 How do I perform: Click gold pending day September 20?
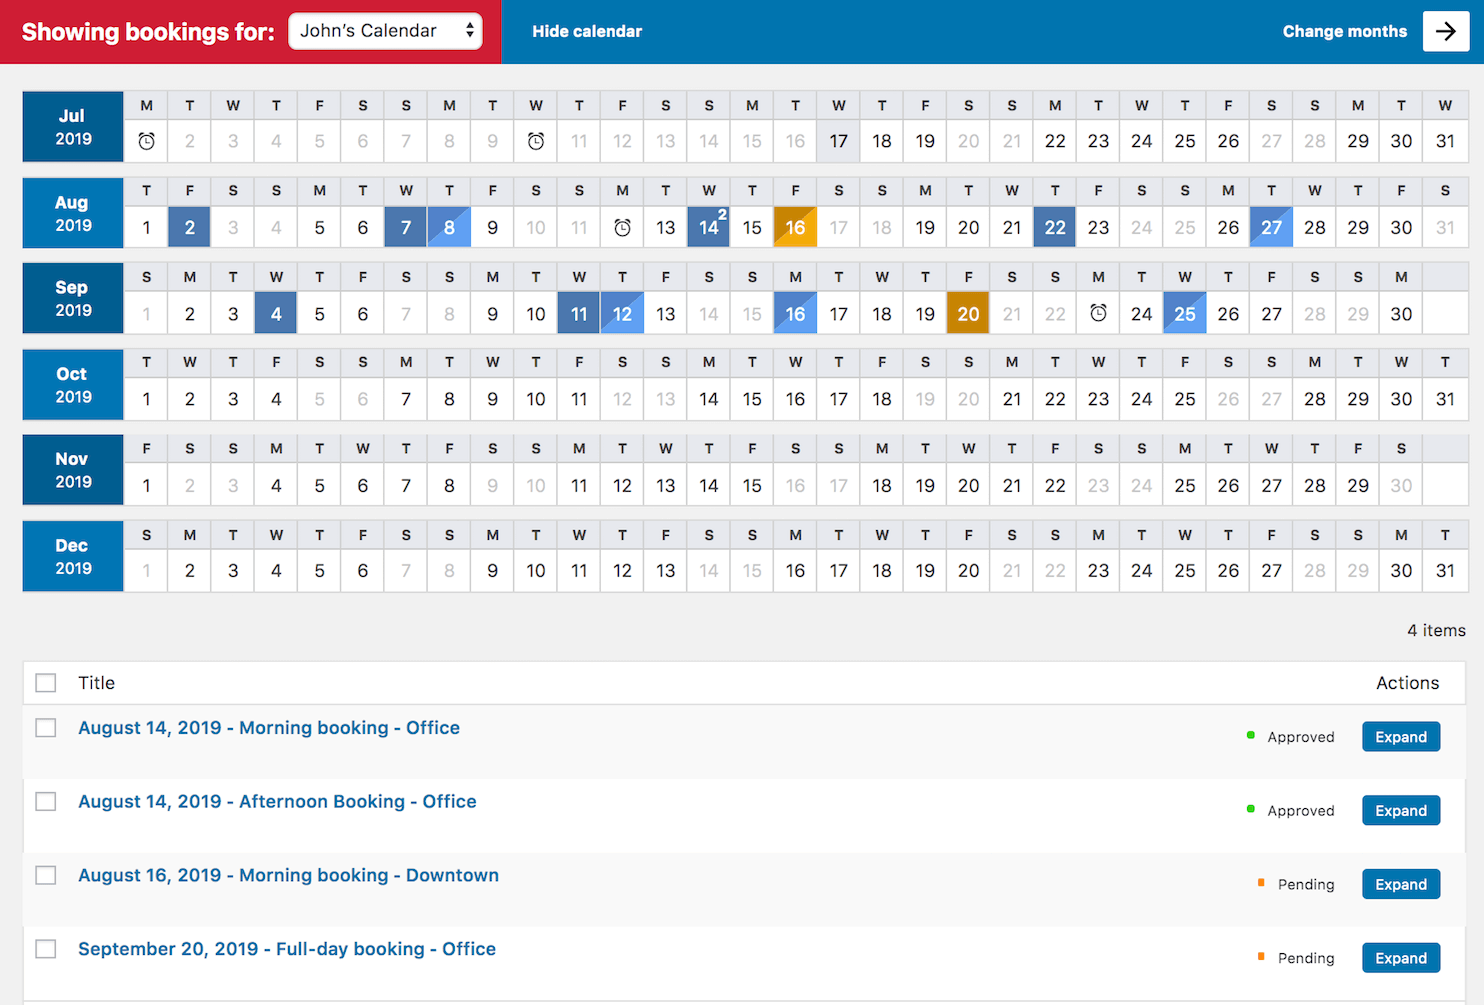click(x=968, y=314)
